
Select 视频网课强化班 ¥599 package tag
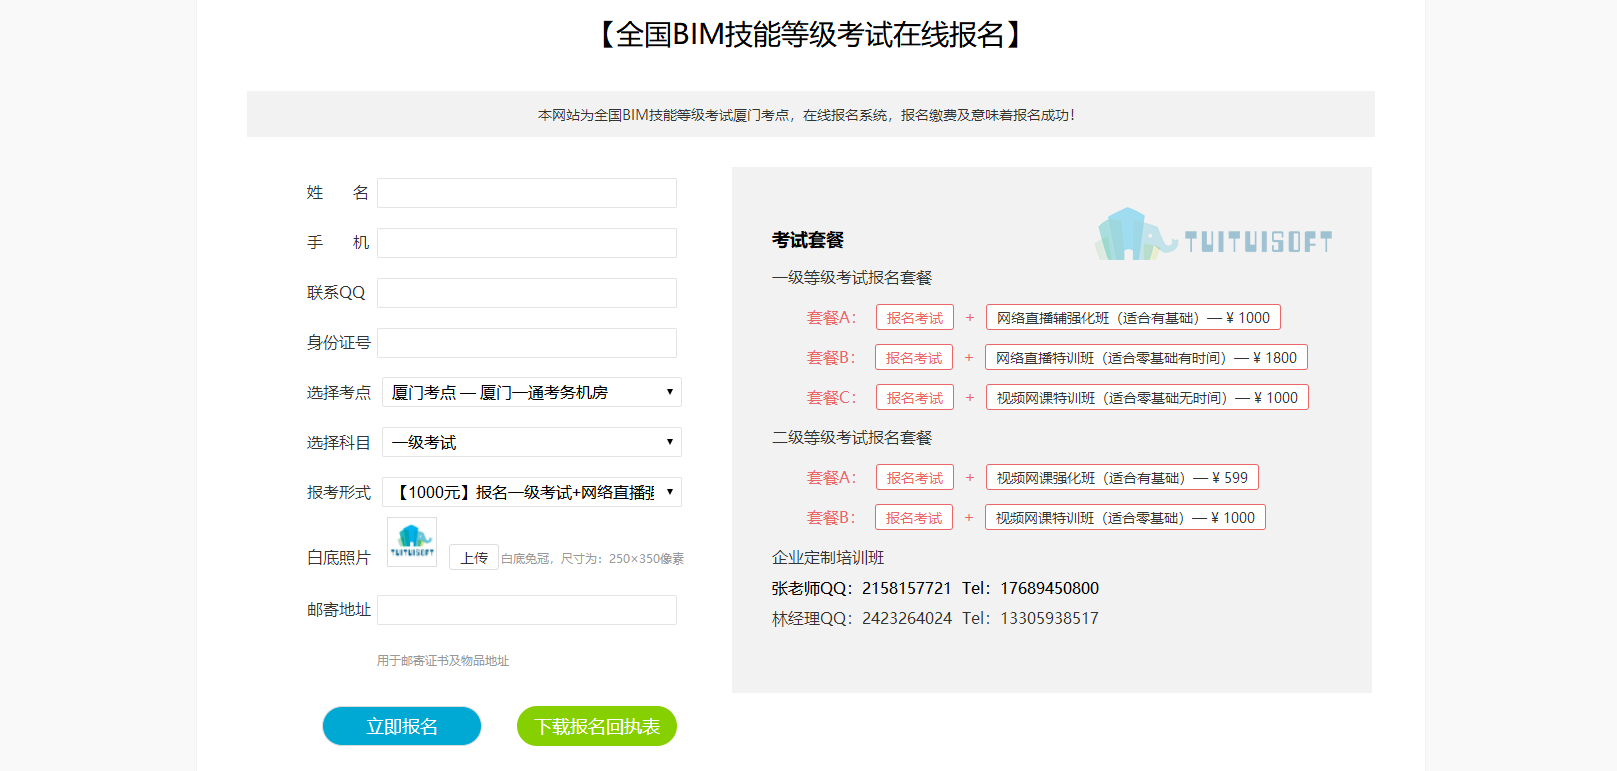pyautogui.click(x=1122, y=478)
